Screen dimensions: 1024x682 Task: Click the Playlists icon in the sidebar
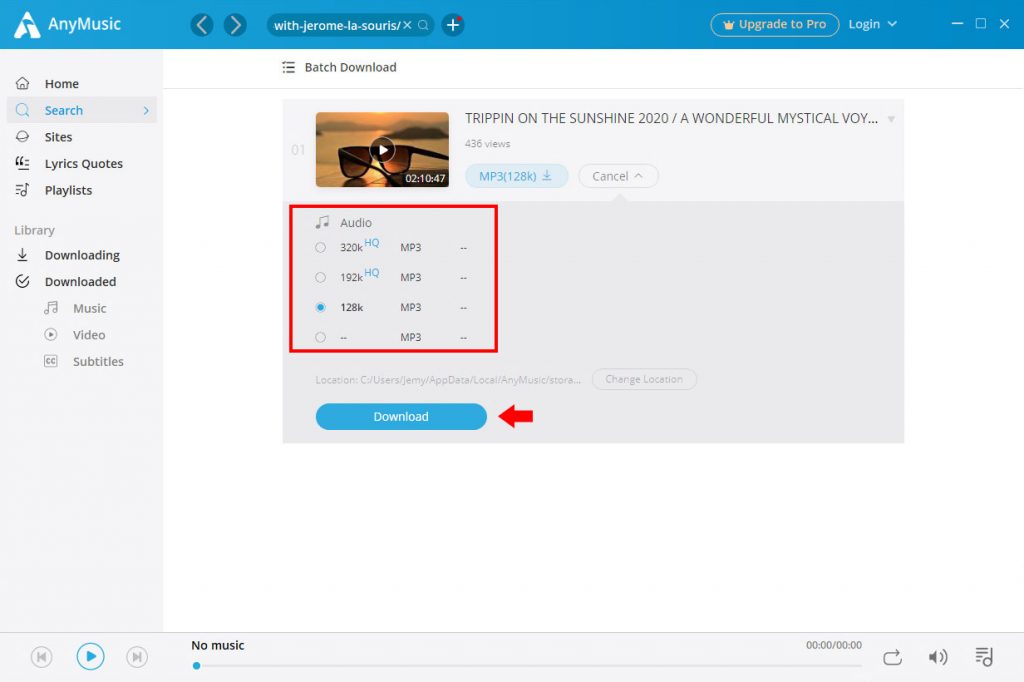coord(22,189)
